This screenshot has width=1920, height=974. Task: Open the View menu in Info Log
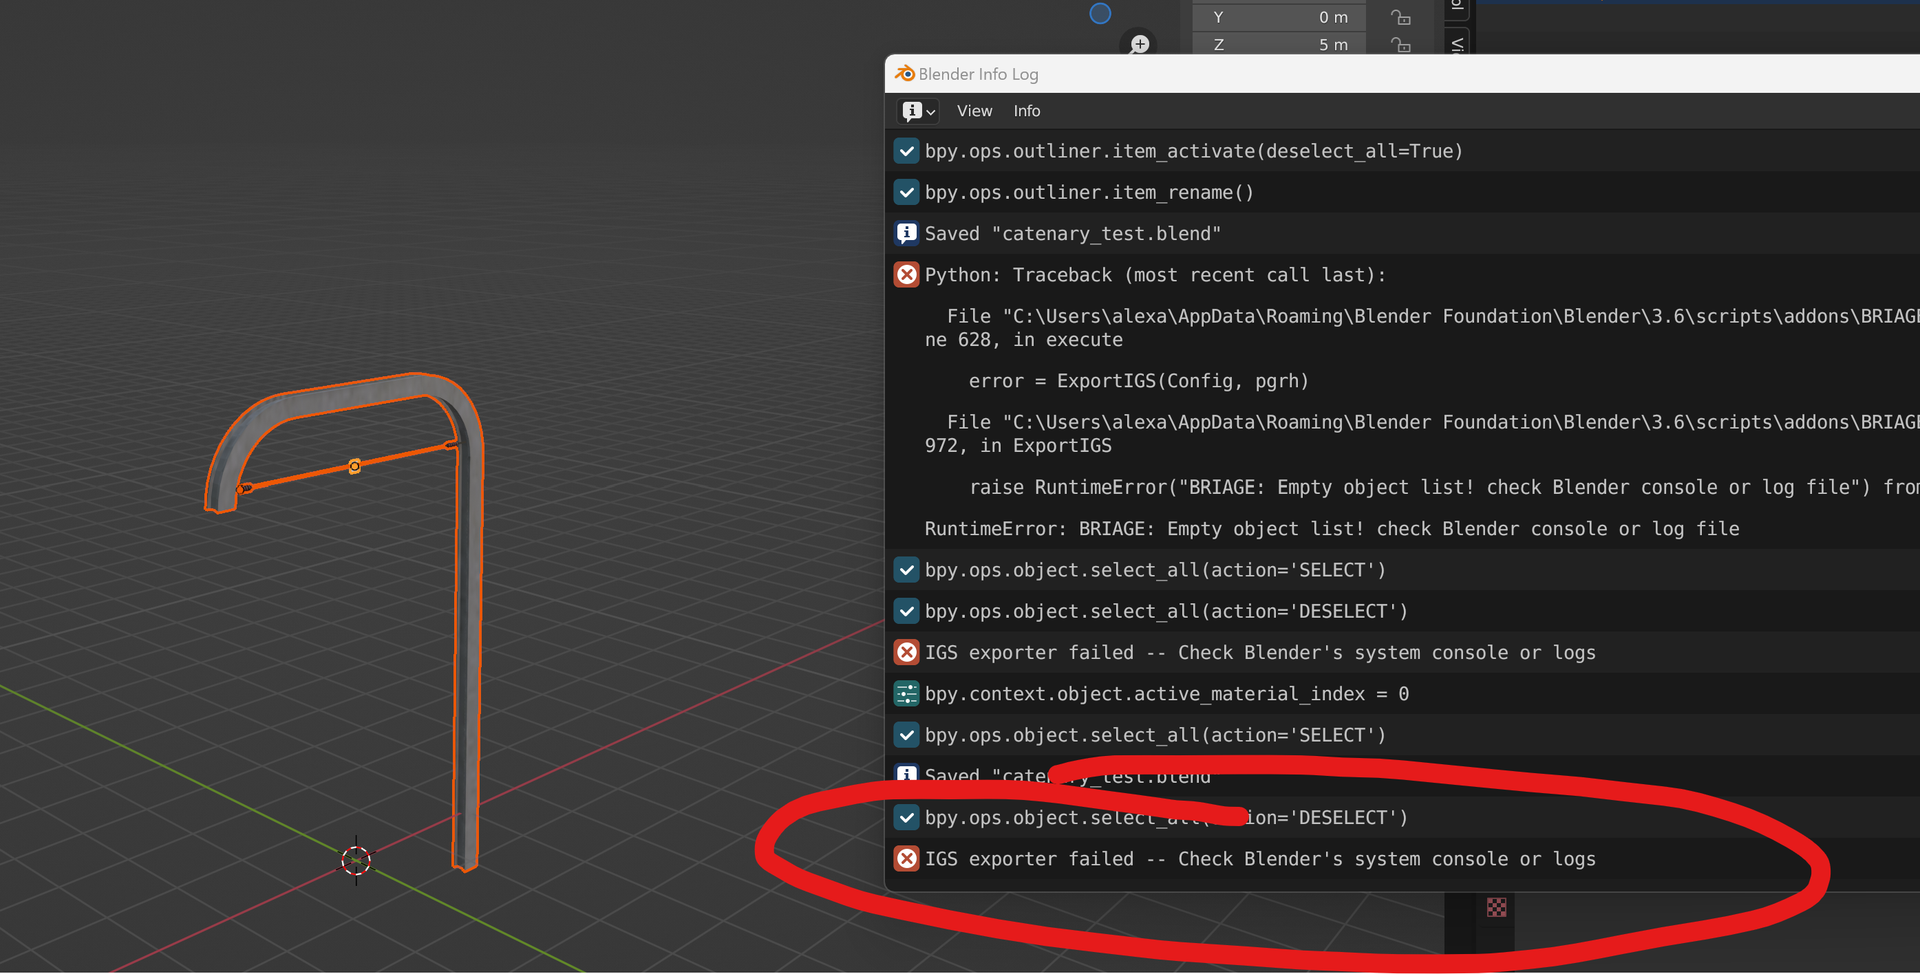click(974, 111)
